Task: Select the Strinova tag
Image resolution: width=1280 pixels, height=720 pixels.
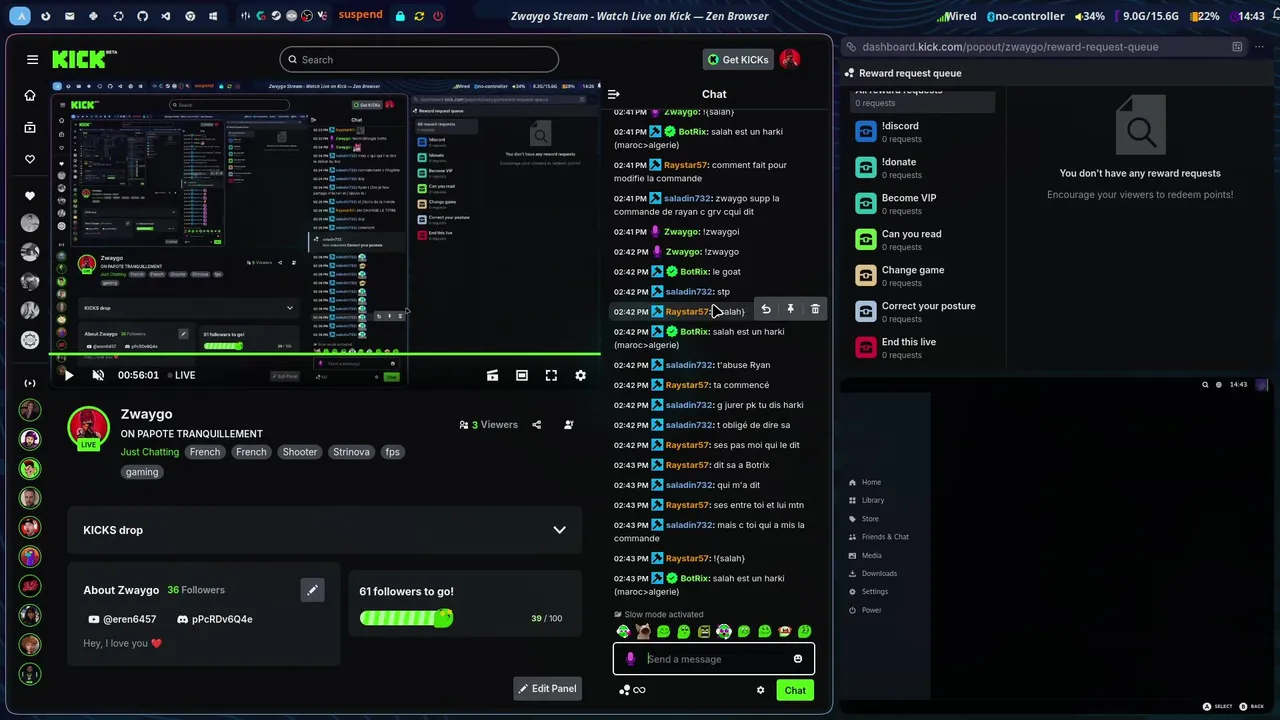Action: 352,452
